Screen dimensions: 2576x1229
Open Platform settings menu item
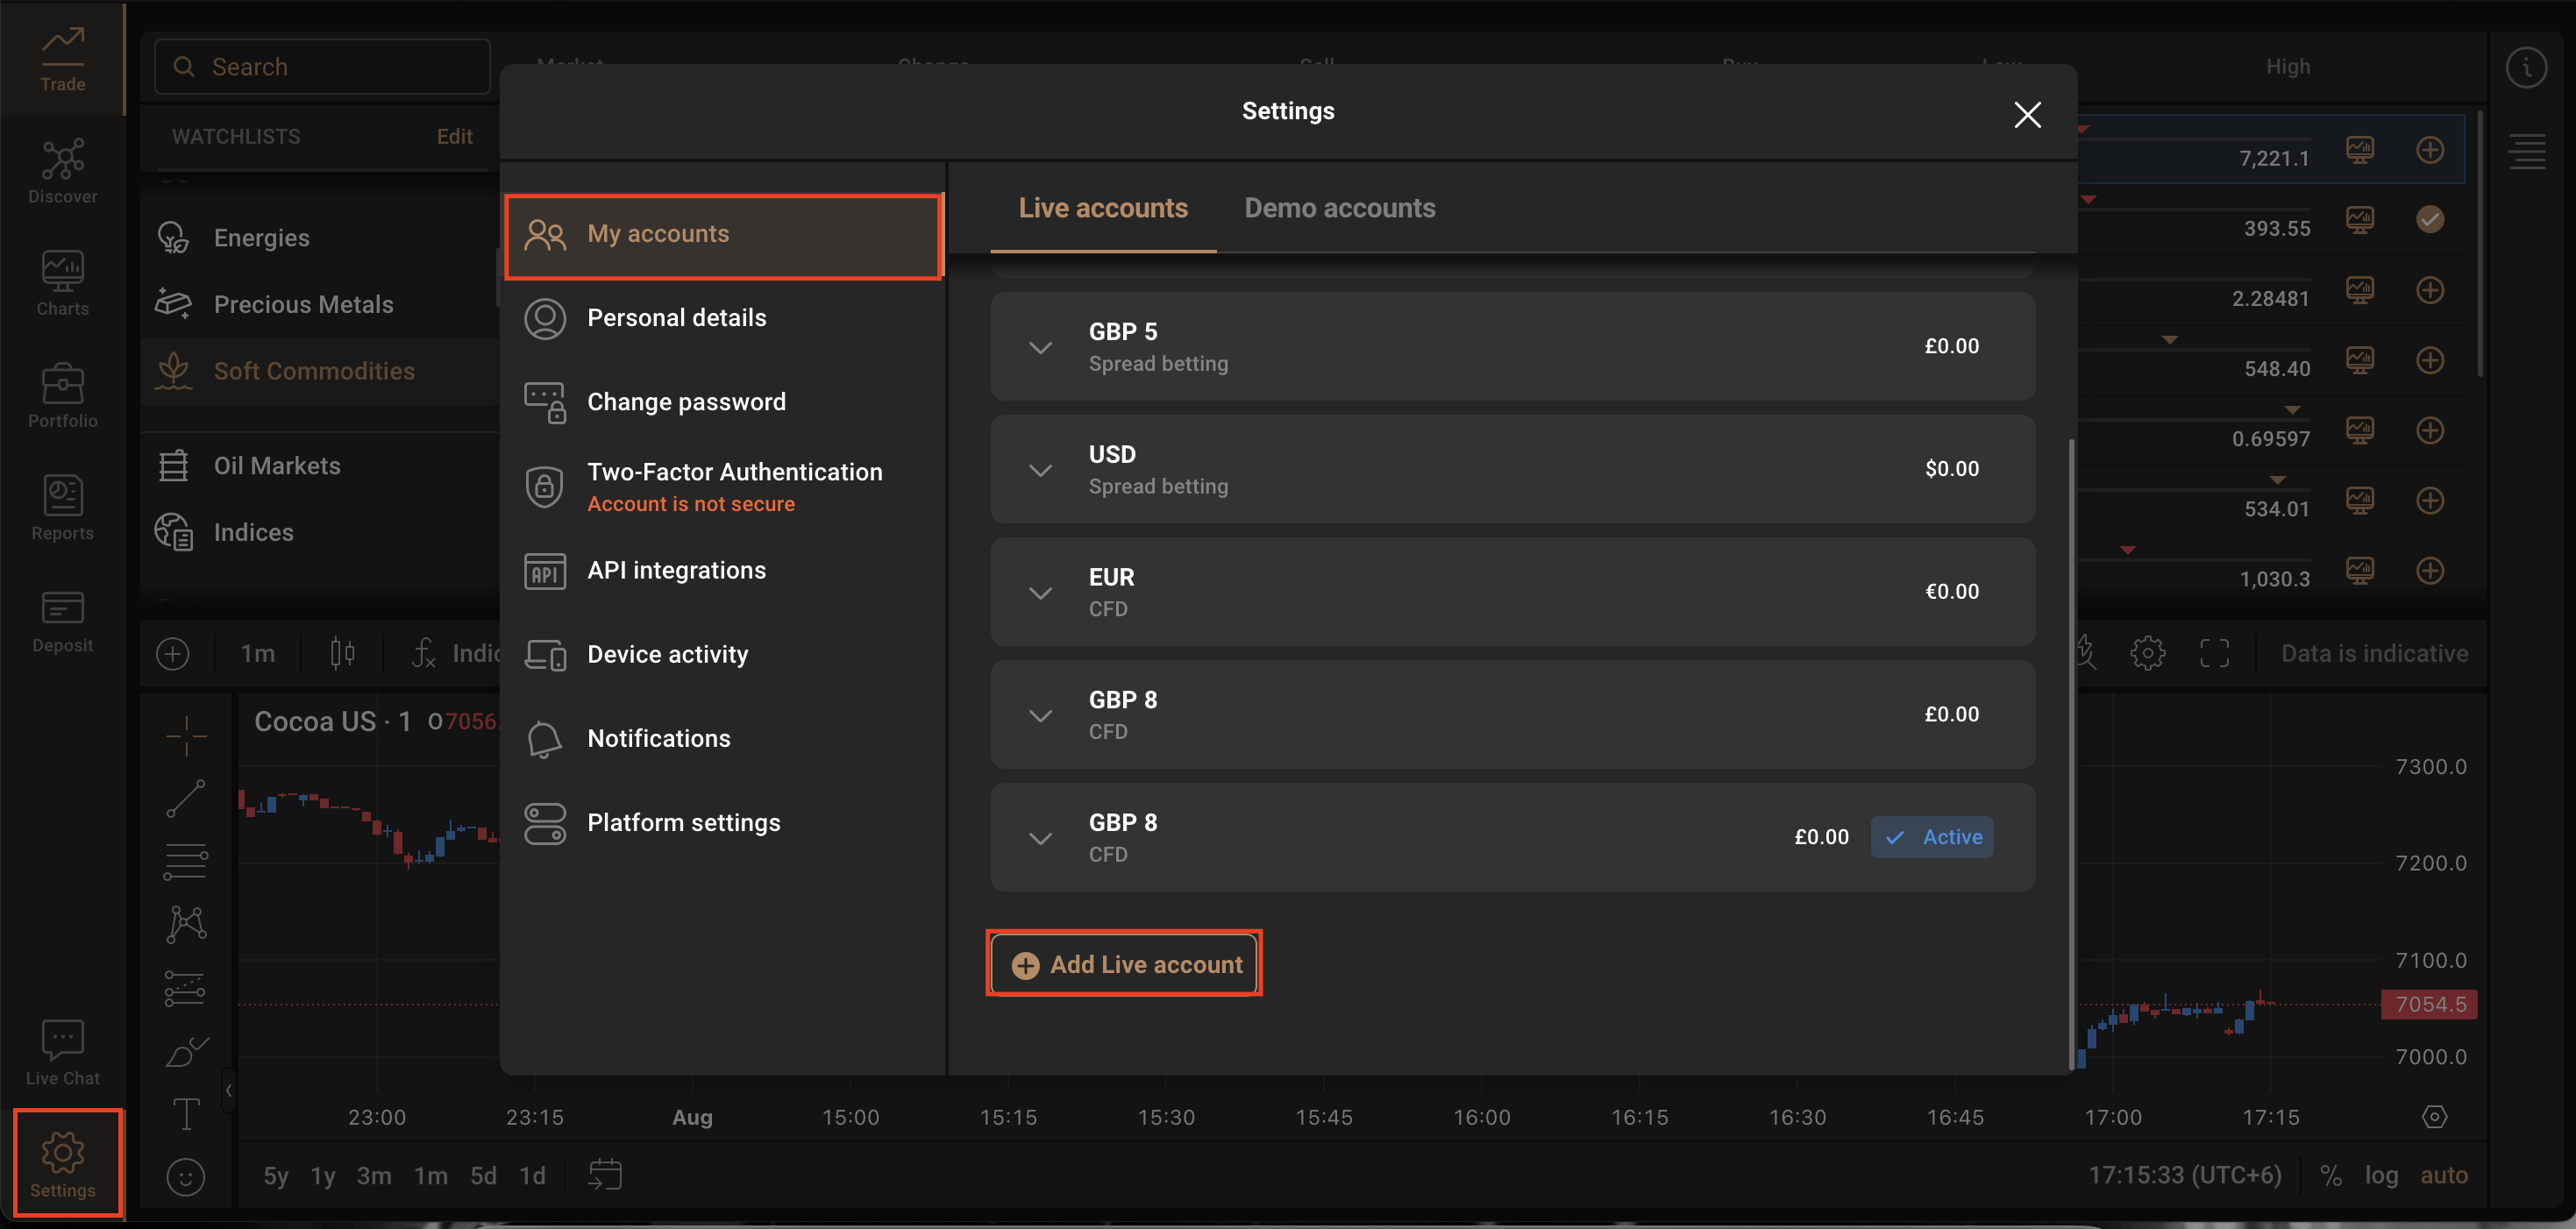683,822
